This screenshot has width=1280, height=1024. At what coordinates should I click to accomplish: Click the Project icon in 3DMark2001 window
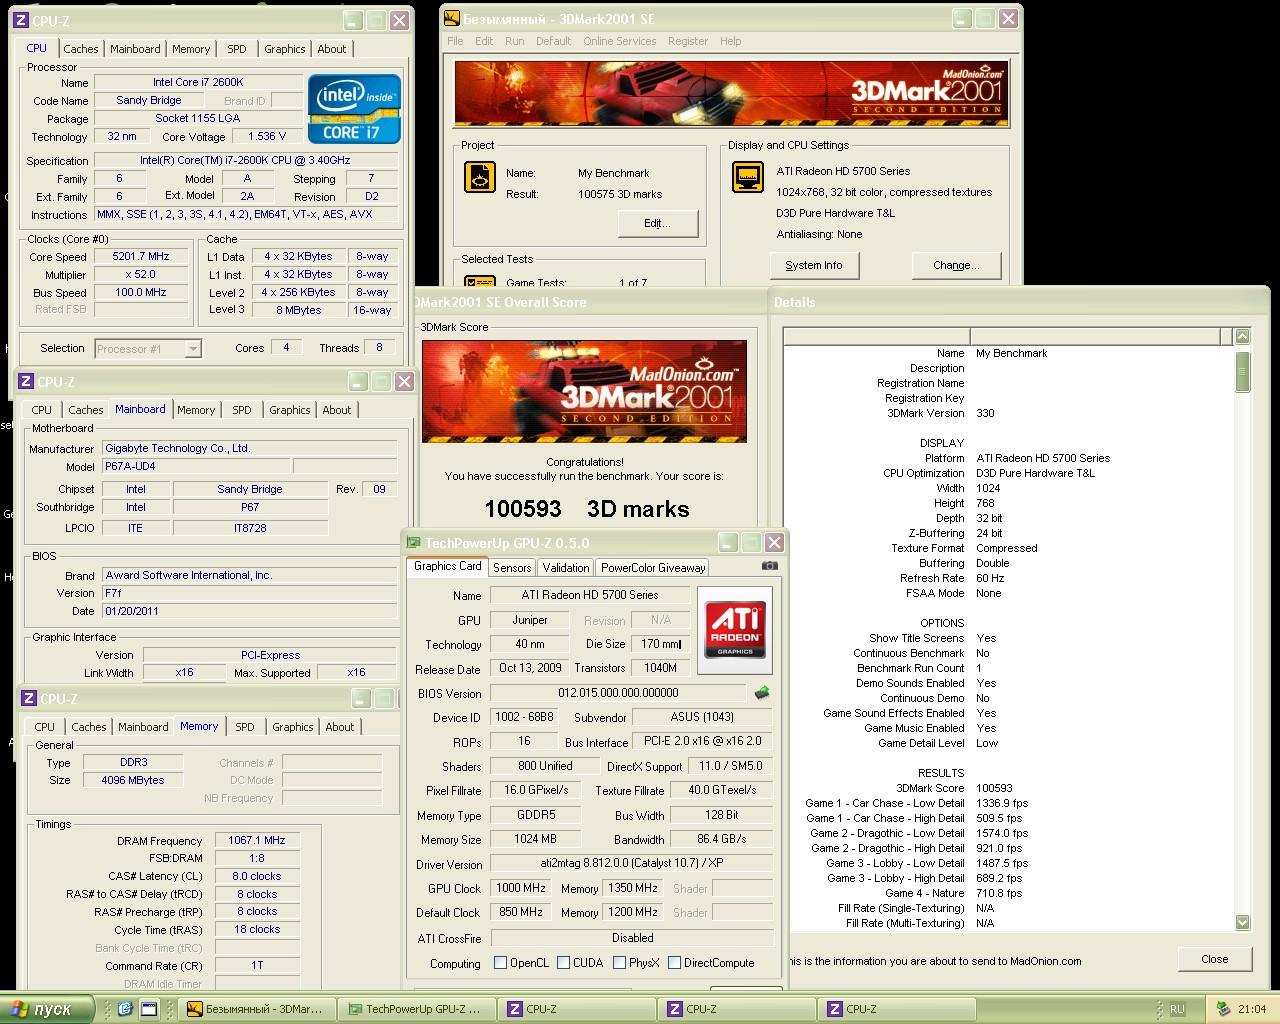(x=480, y=177)
